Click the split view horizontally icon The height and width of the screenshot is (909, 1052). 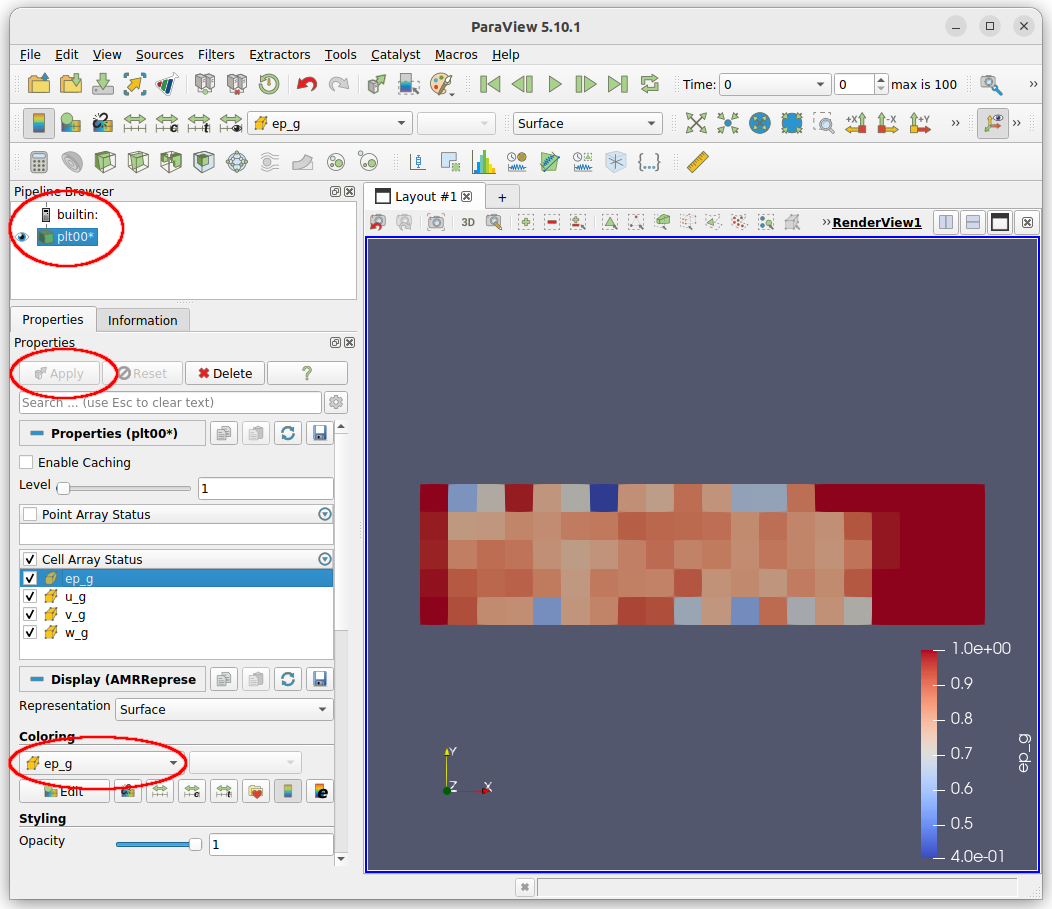(945, 222)
